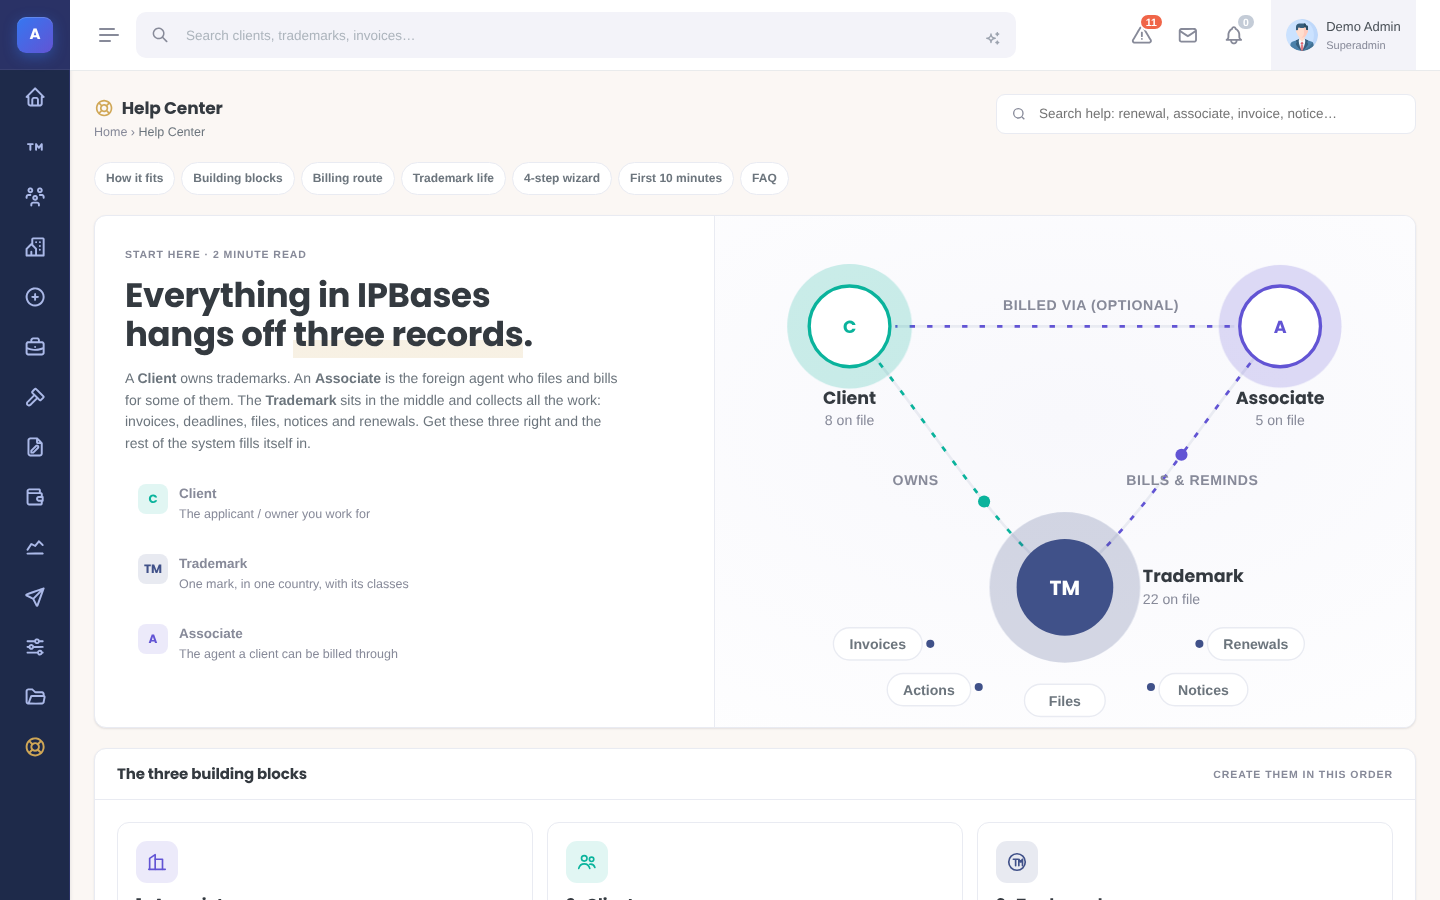Focus the global search clients field
Image resolution: width=1440 pixels, height=900 pixels.
click(x=576, y=35)
